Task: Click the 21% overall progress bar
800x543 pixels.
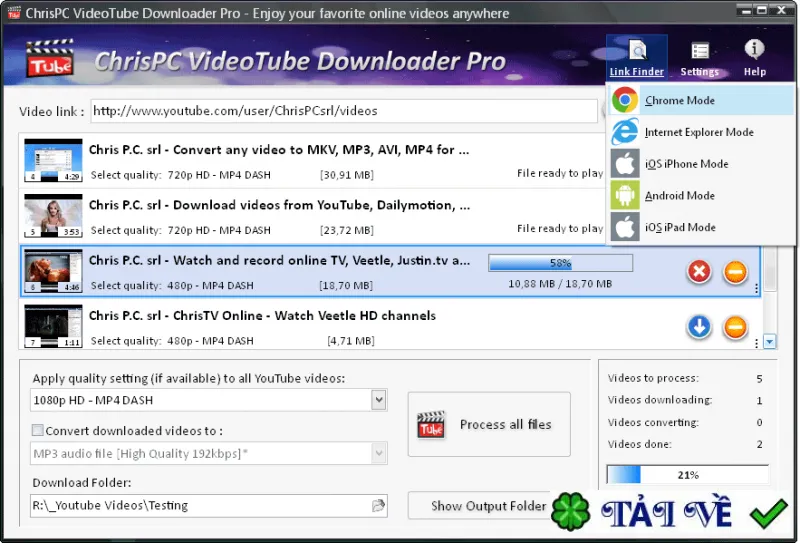Action: pyautogui.click(x=688, y=475)
